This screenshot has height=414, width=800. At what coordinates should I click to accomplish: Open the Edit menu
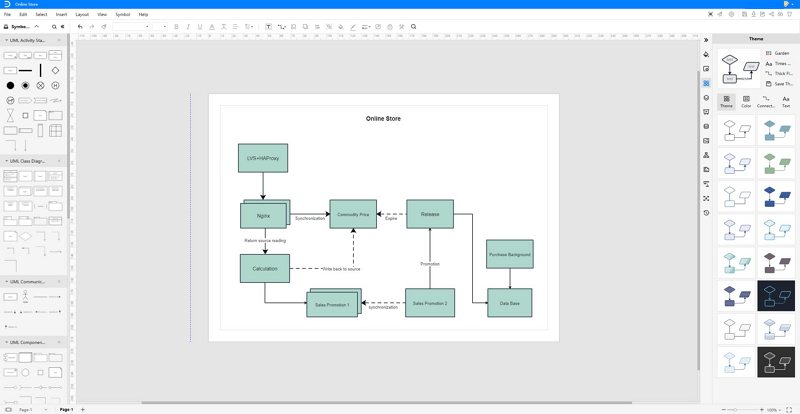(x=23, y=14)
